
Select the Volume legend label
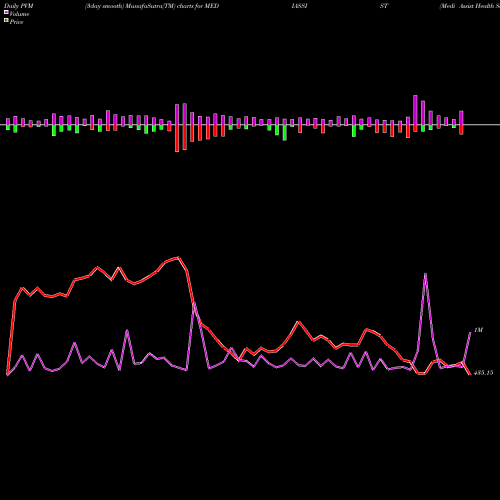click(x=19, y=14)
